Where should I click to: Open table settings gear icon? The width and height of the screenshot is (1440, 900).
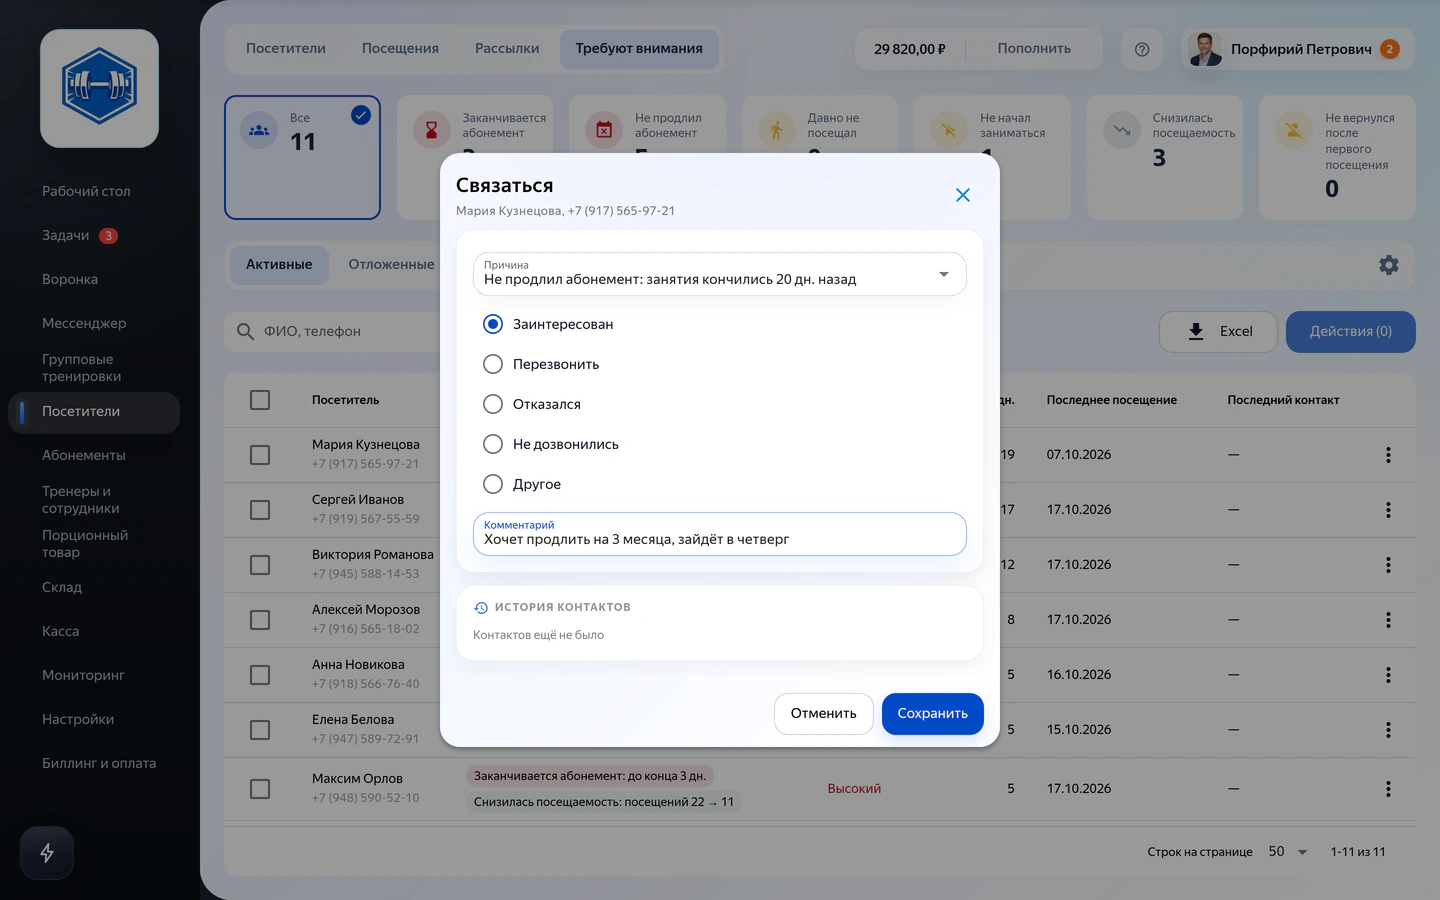[x=1389, y=265]
